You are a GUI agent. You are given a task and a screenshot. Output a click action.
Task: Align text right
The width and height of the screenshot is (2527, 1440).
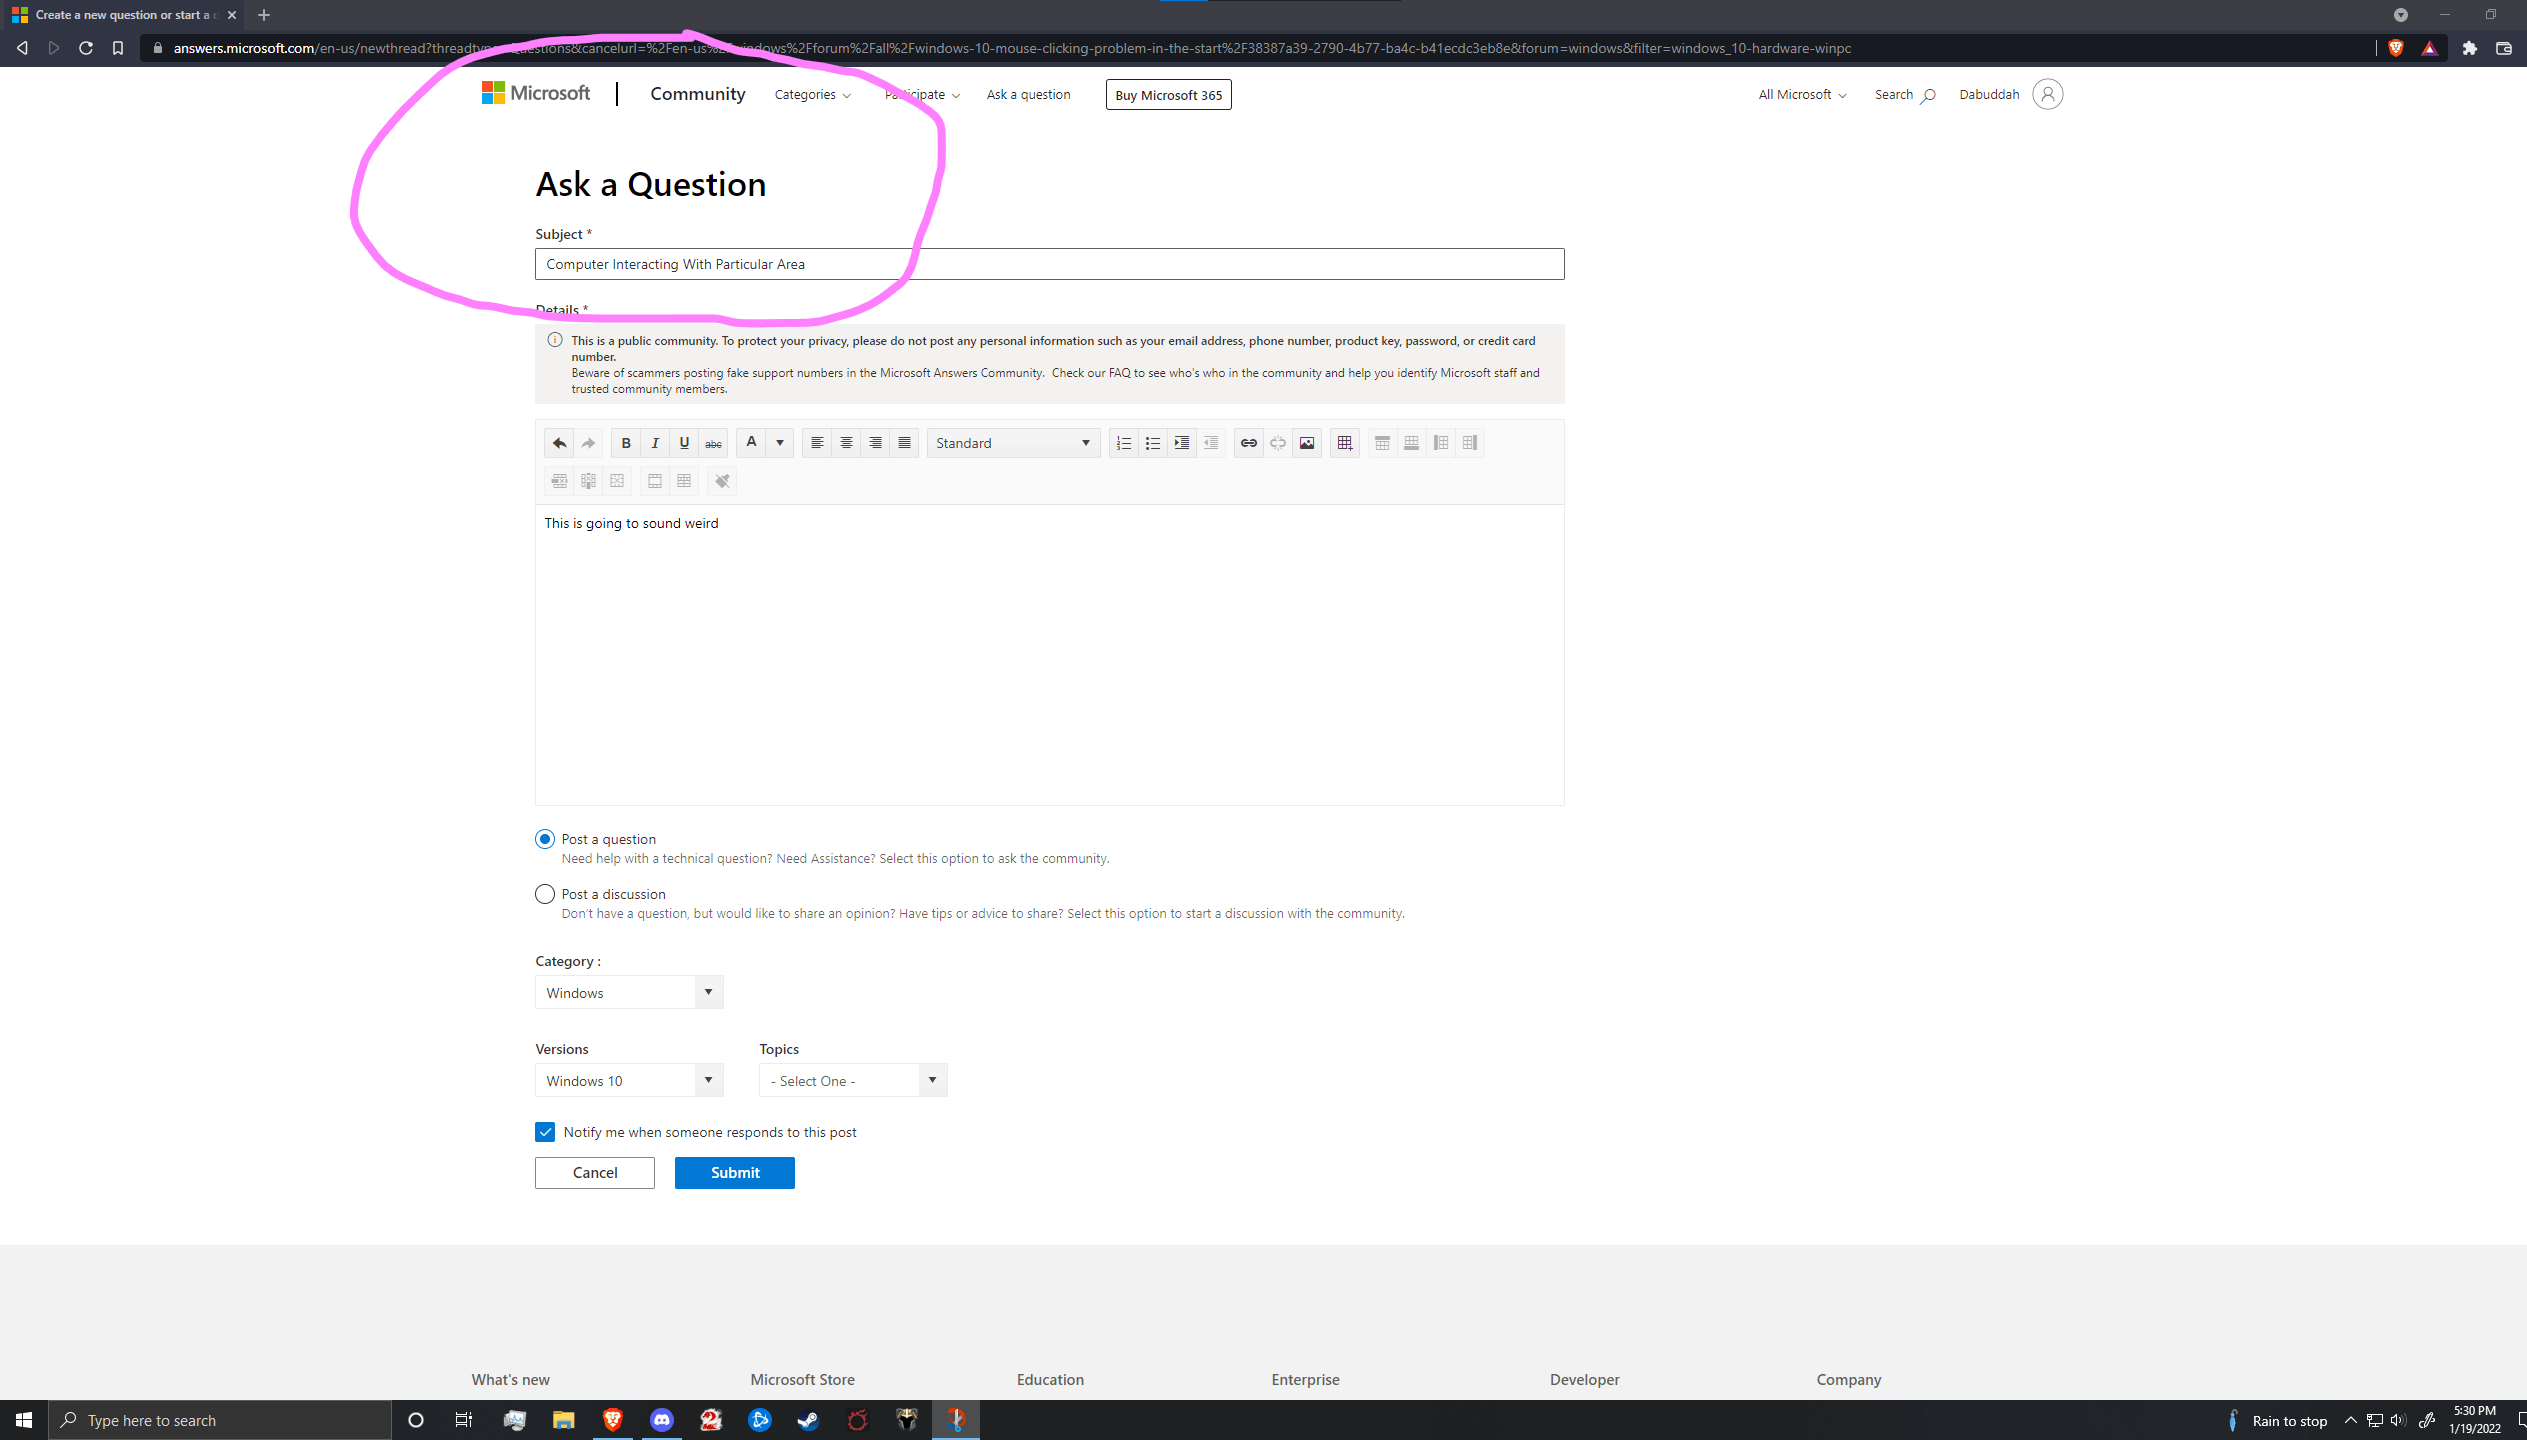click(875, 443)
